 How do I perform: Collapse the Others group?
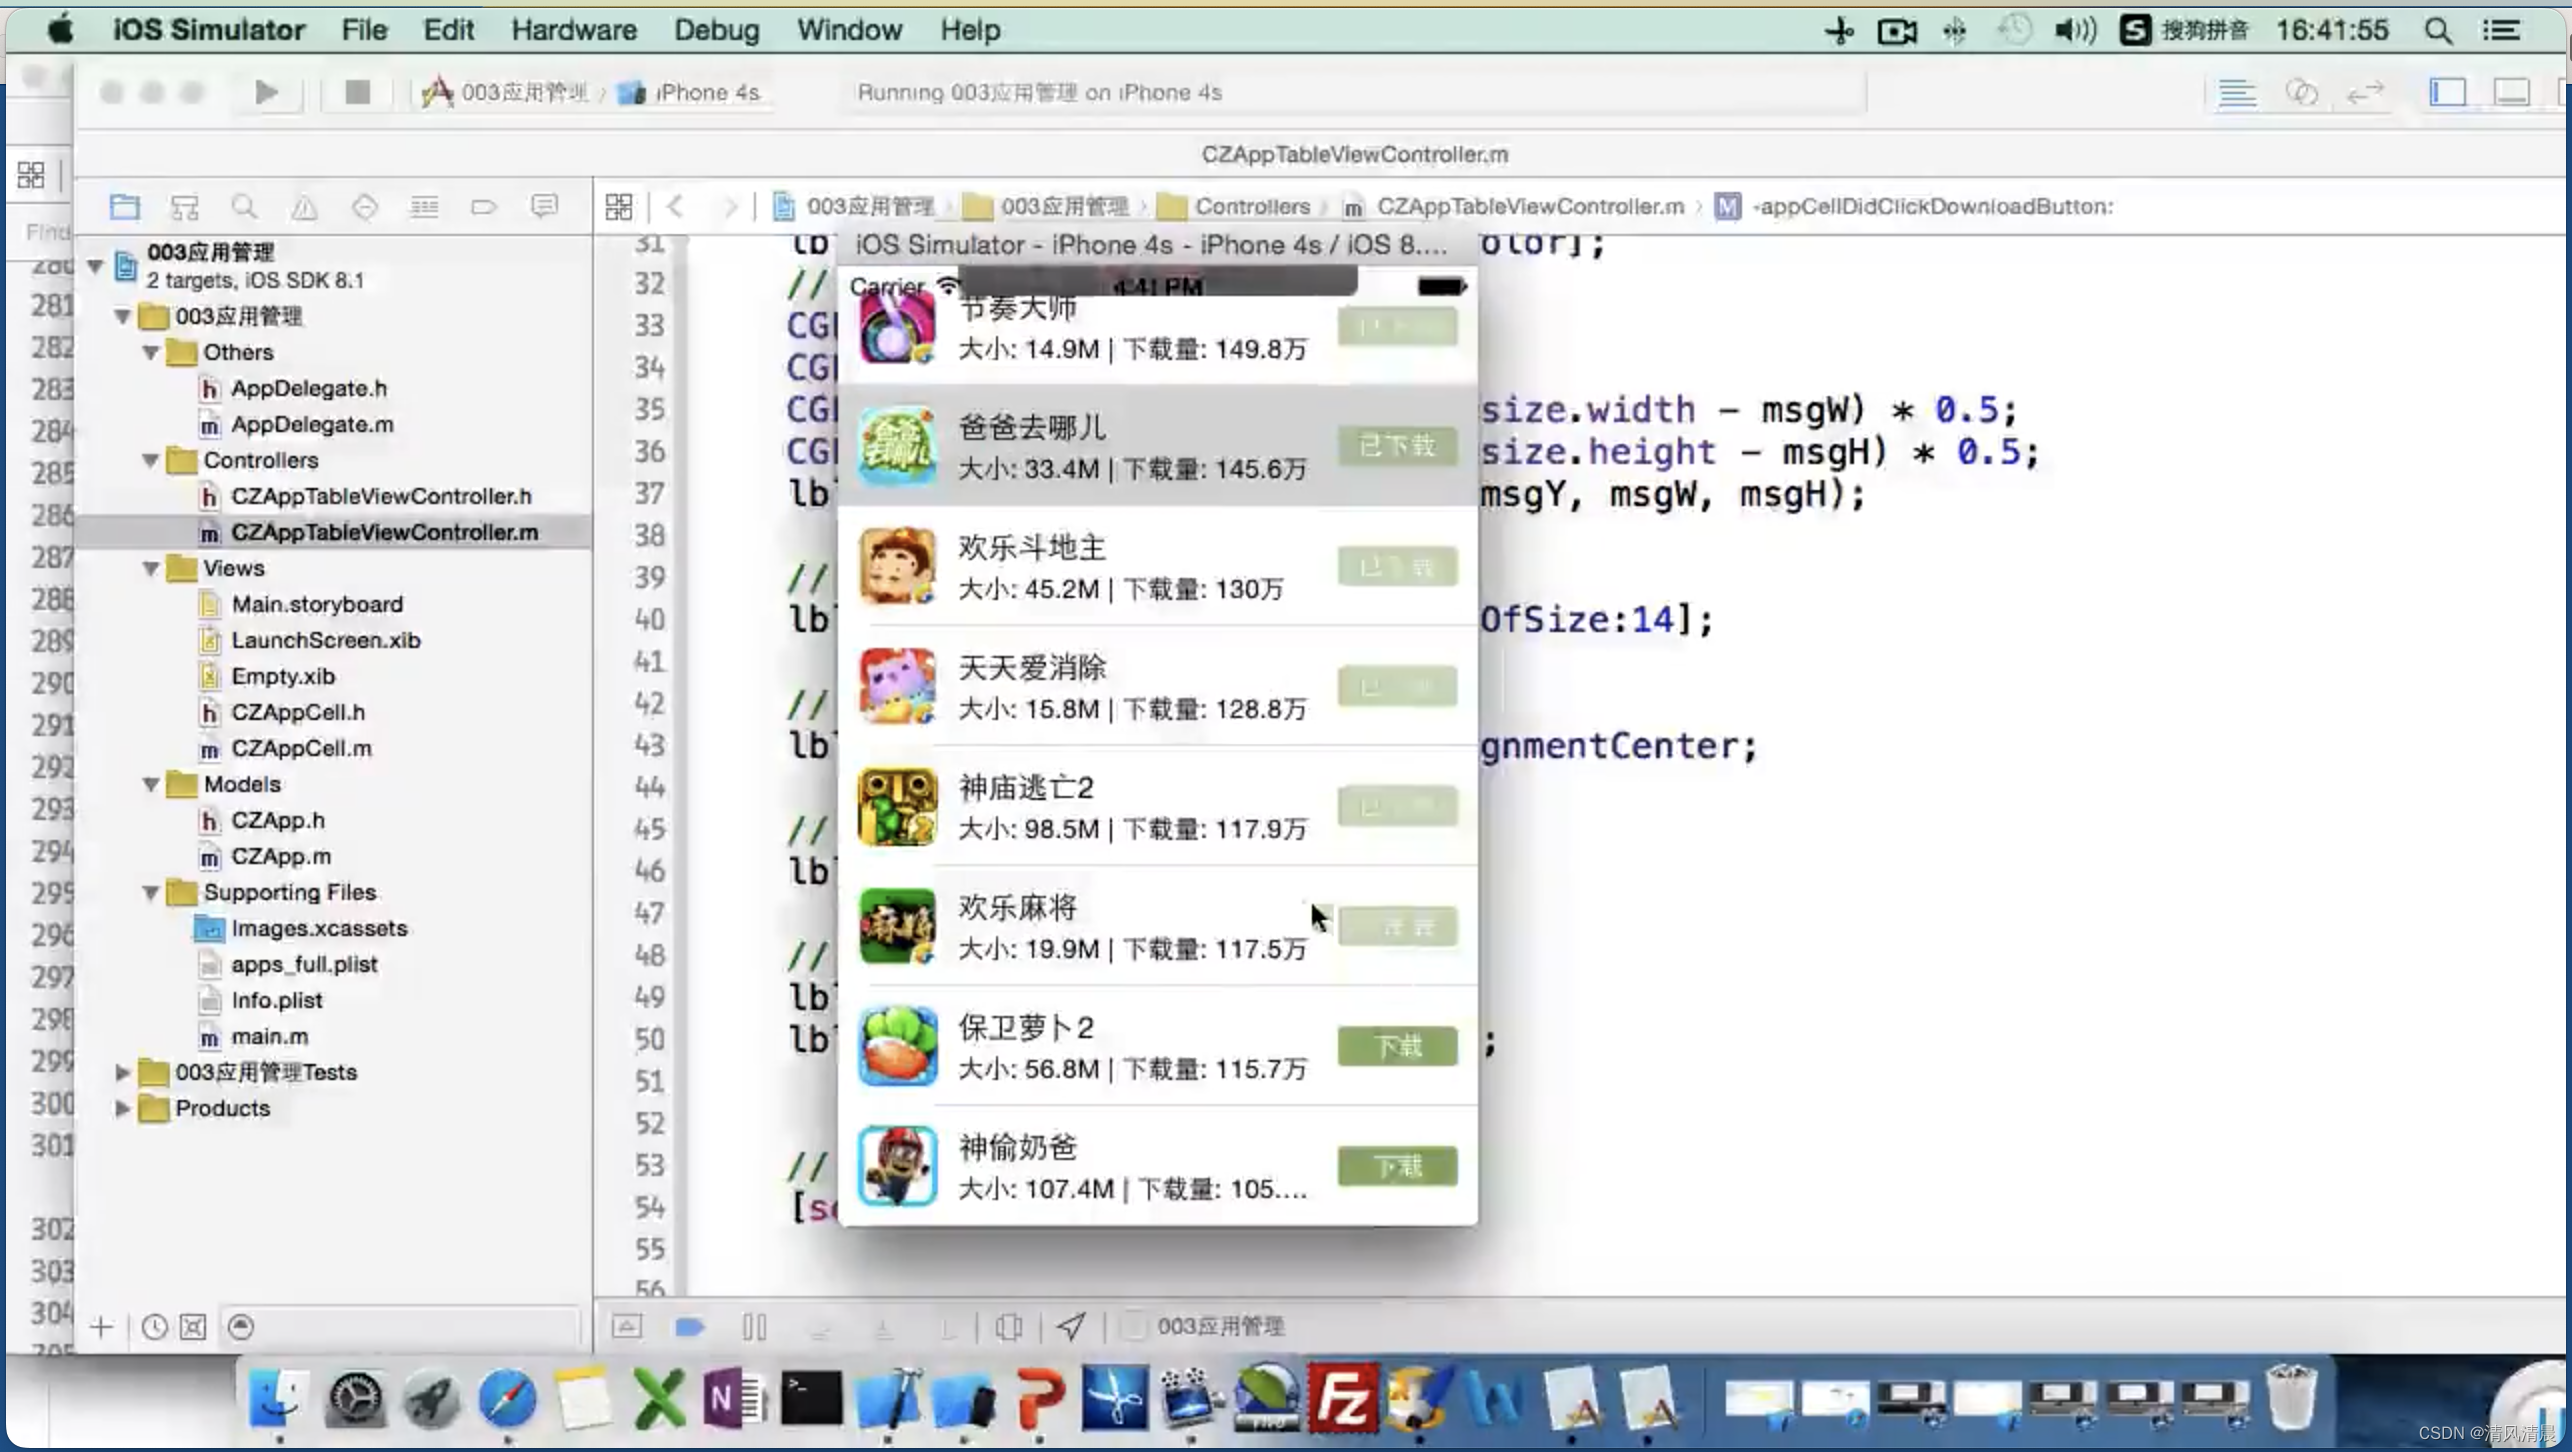[150, 353]
